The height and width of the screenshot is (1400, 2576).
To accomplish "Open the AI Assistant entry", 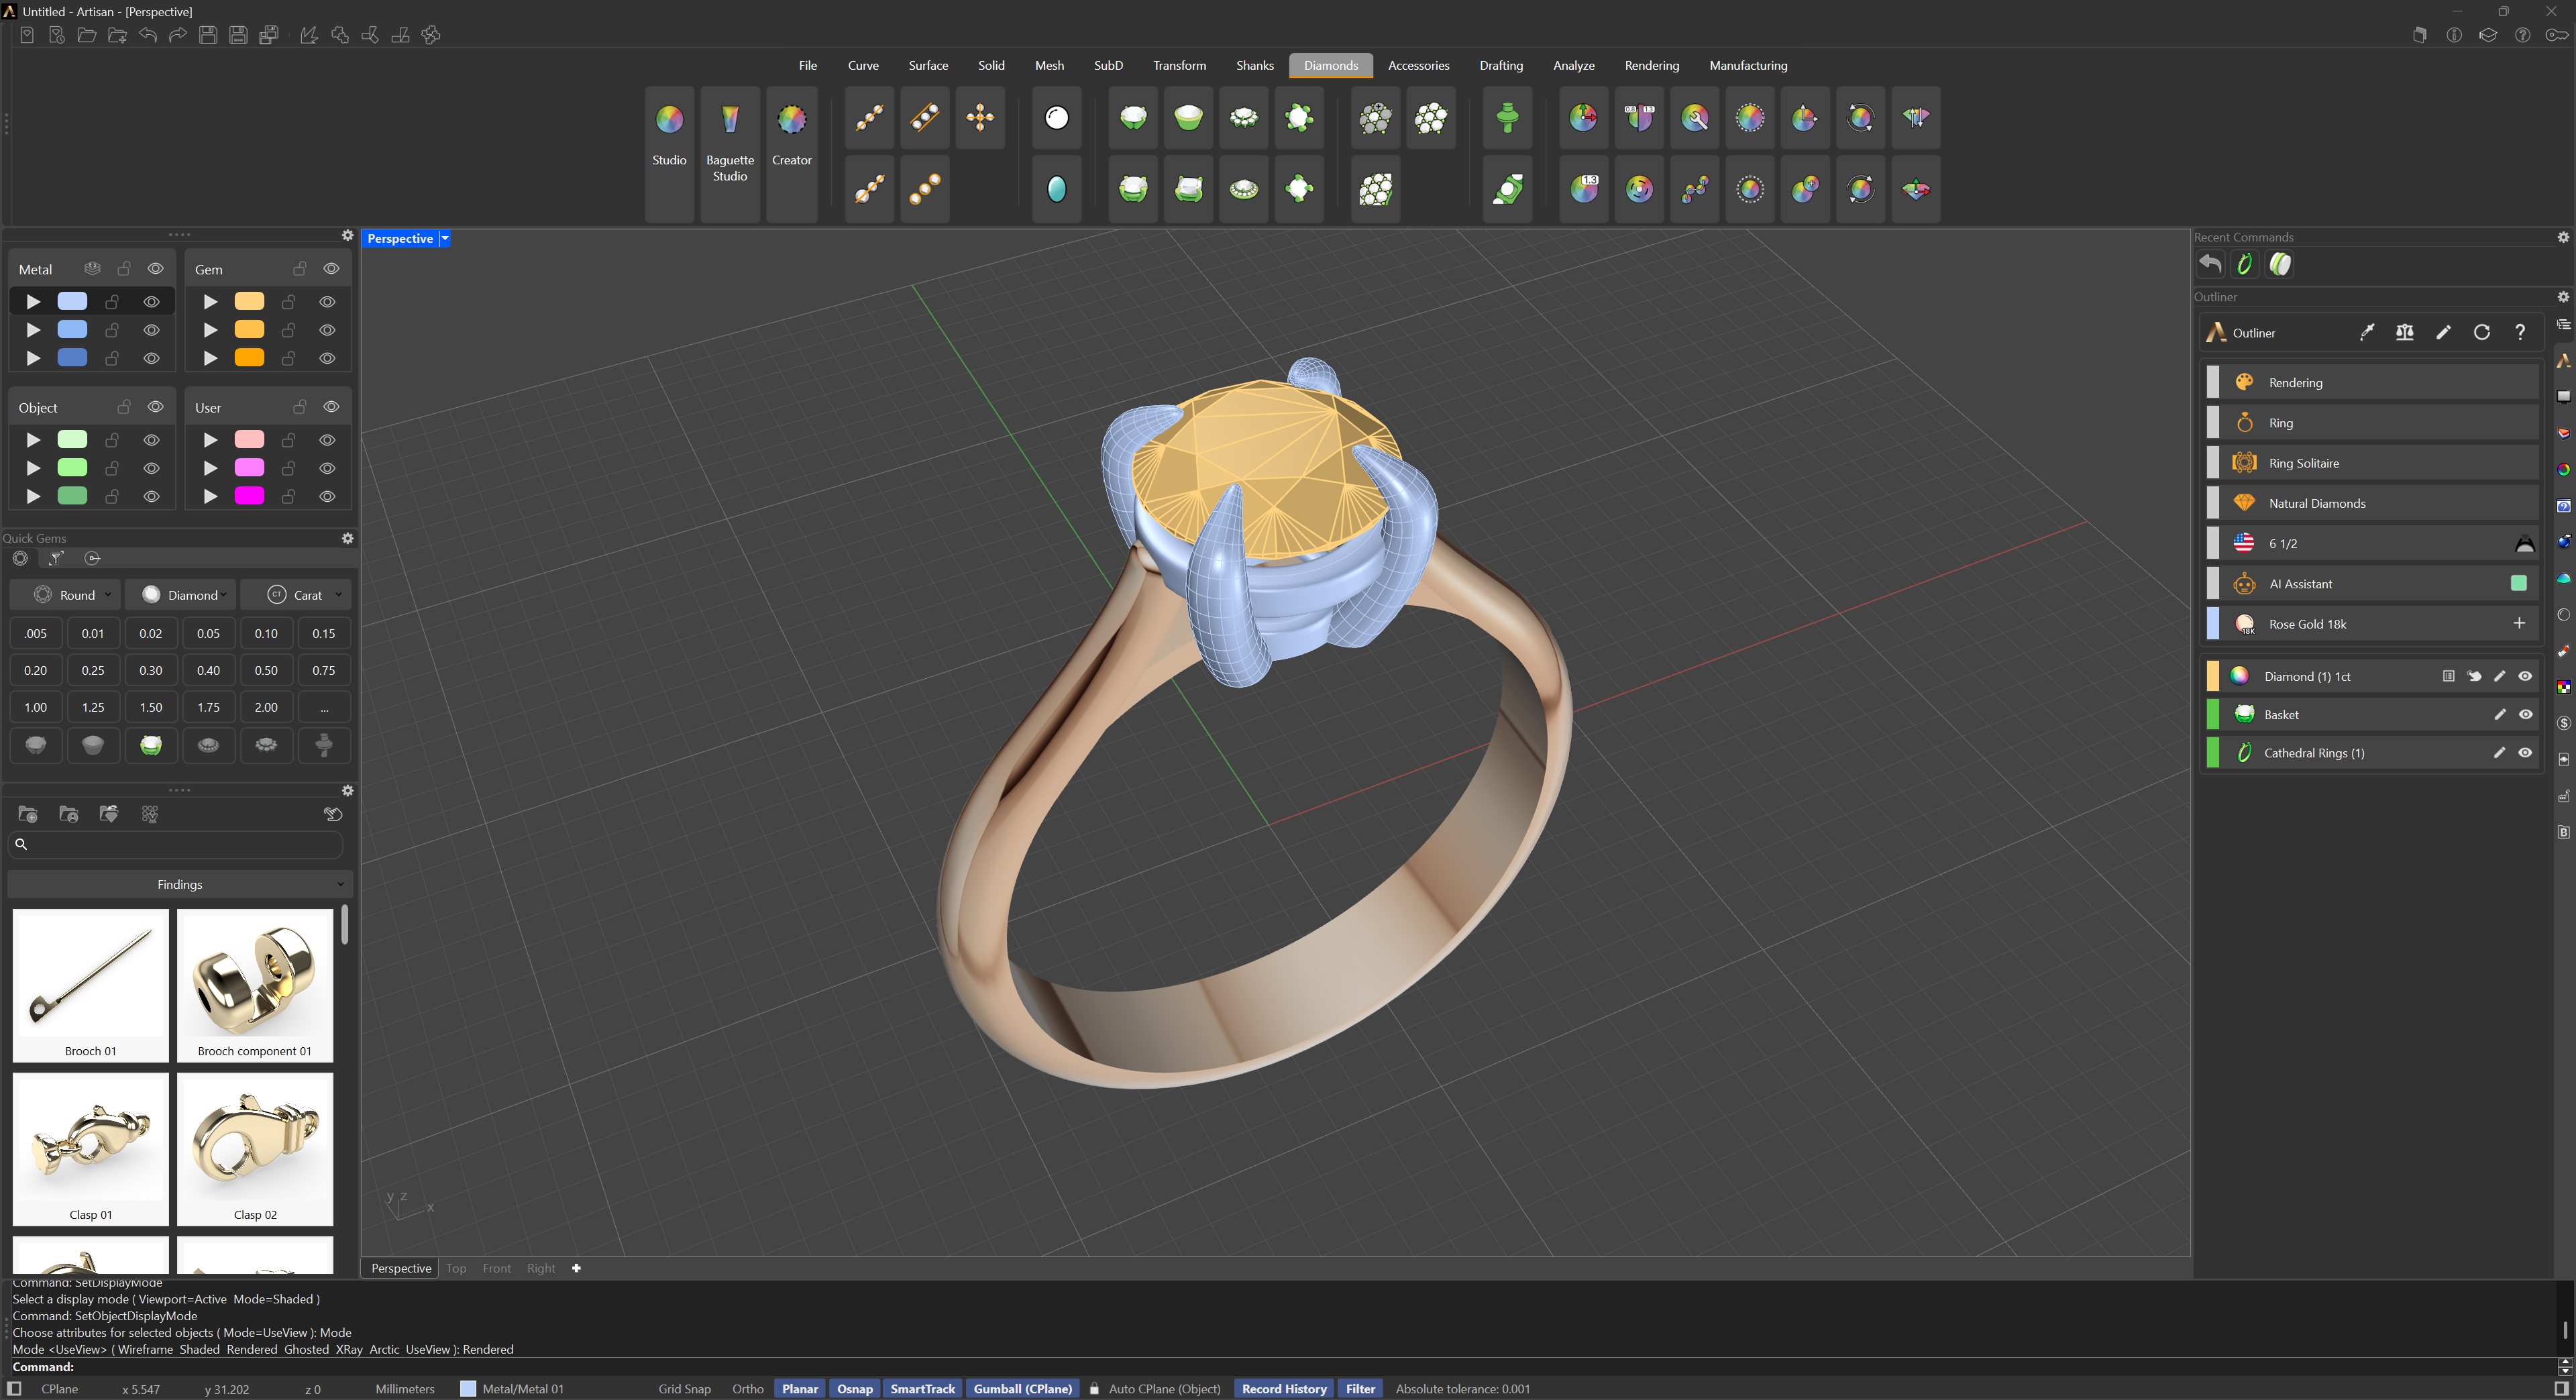I will 2372,584.
